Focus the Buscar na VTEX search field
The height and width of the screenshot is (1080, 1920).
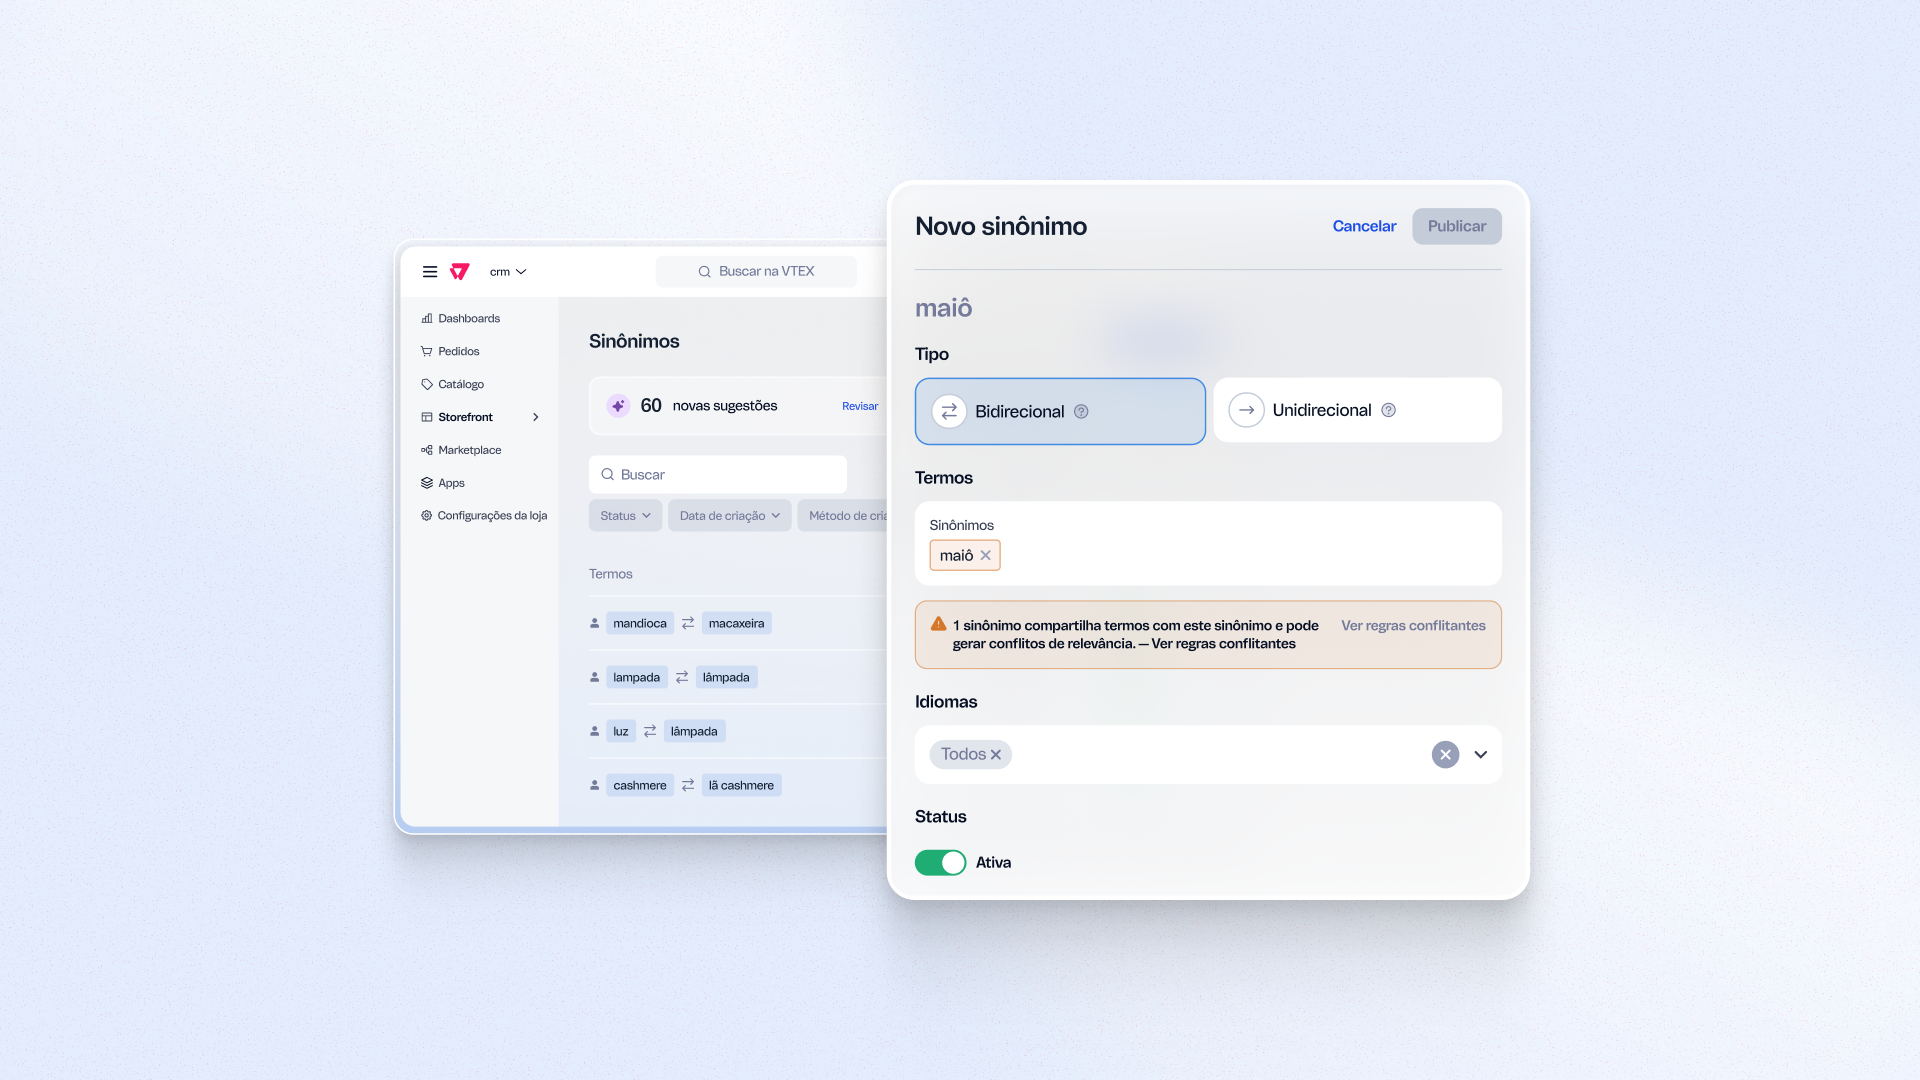pos(756,272)
